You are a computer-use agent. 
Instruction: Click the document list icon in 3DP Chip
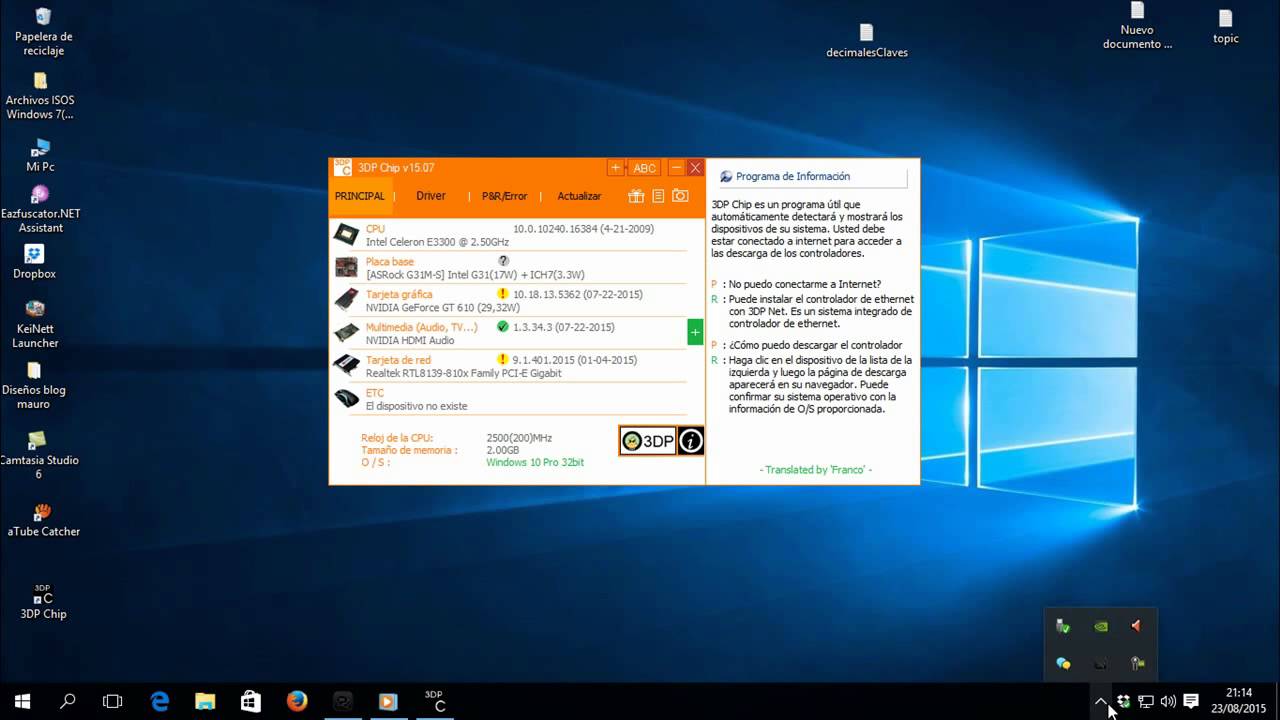point(658,196)
